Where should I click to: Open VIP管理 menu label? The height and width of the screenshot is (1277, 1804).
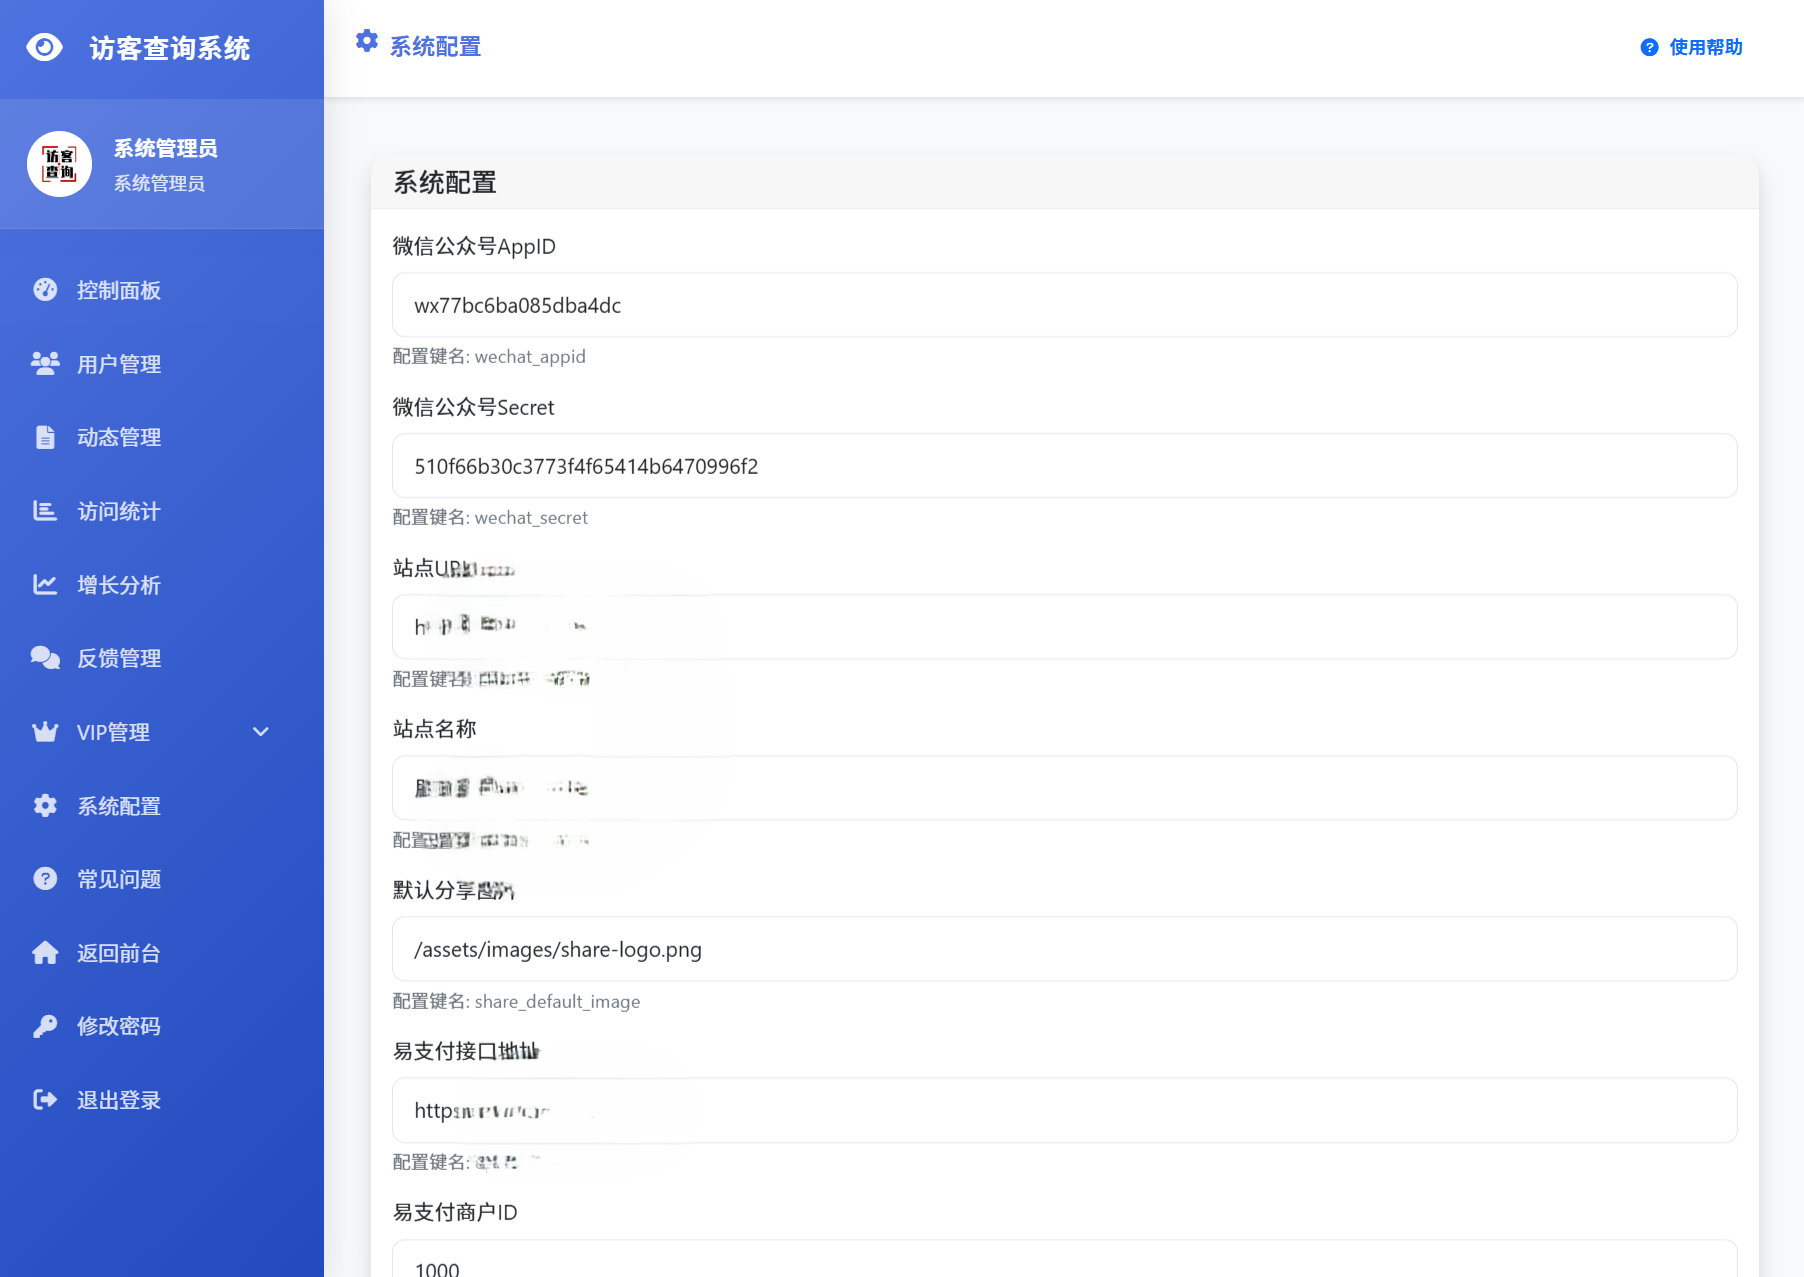pyautogui.click(x=113, y=732)
